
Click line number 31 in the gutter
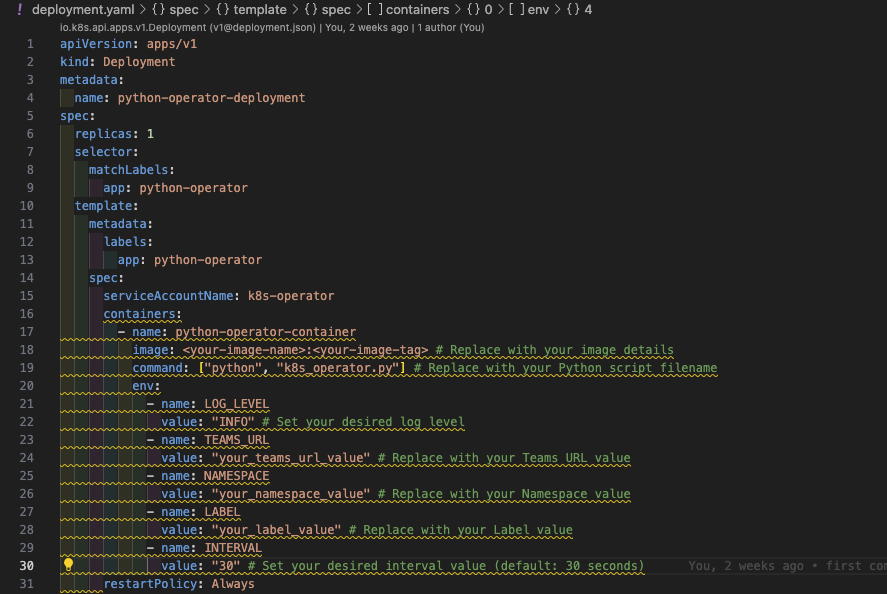point(27,583)
